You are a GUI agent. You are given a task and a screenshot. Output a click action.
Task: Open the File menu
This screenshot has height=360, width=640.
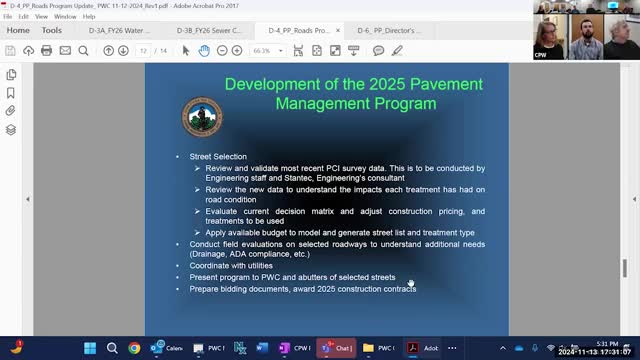click(x=7, y=17)
